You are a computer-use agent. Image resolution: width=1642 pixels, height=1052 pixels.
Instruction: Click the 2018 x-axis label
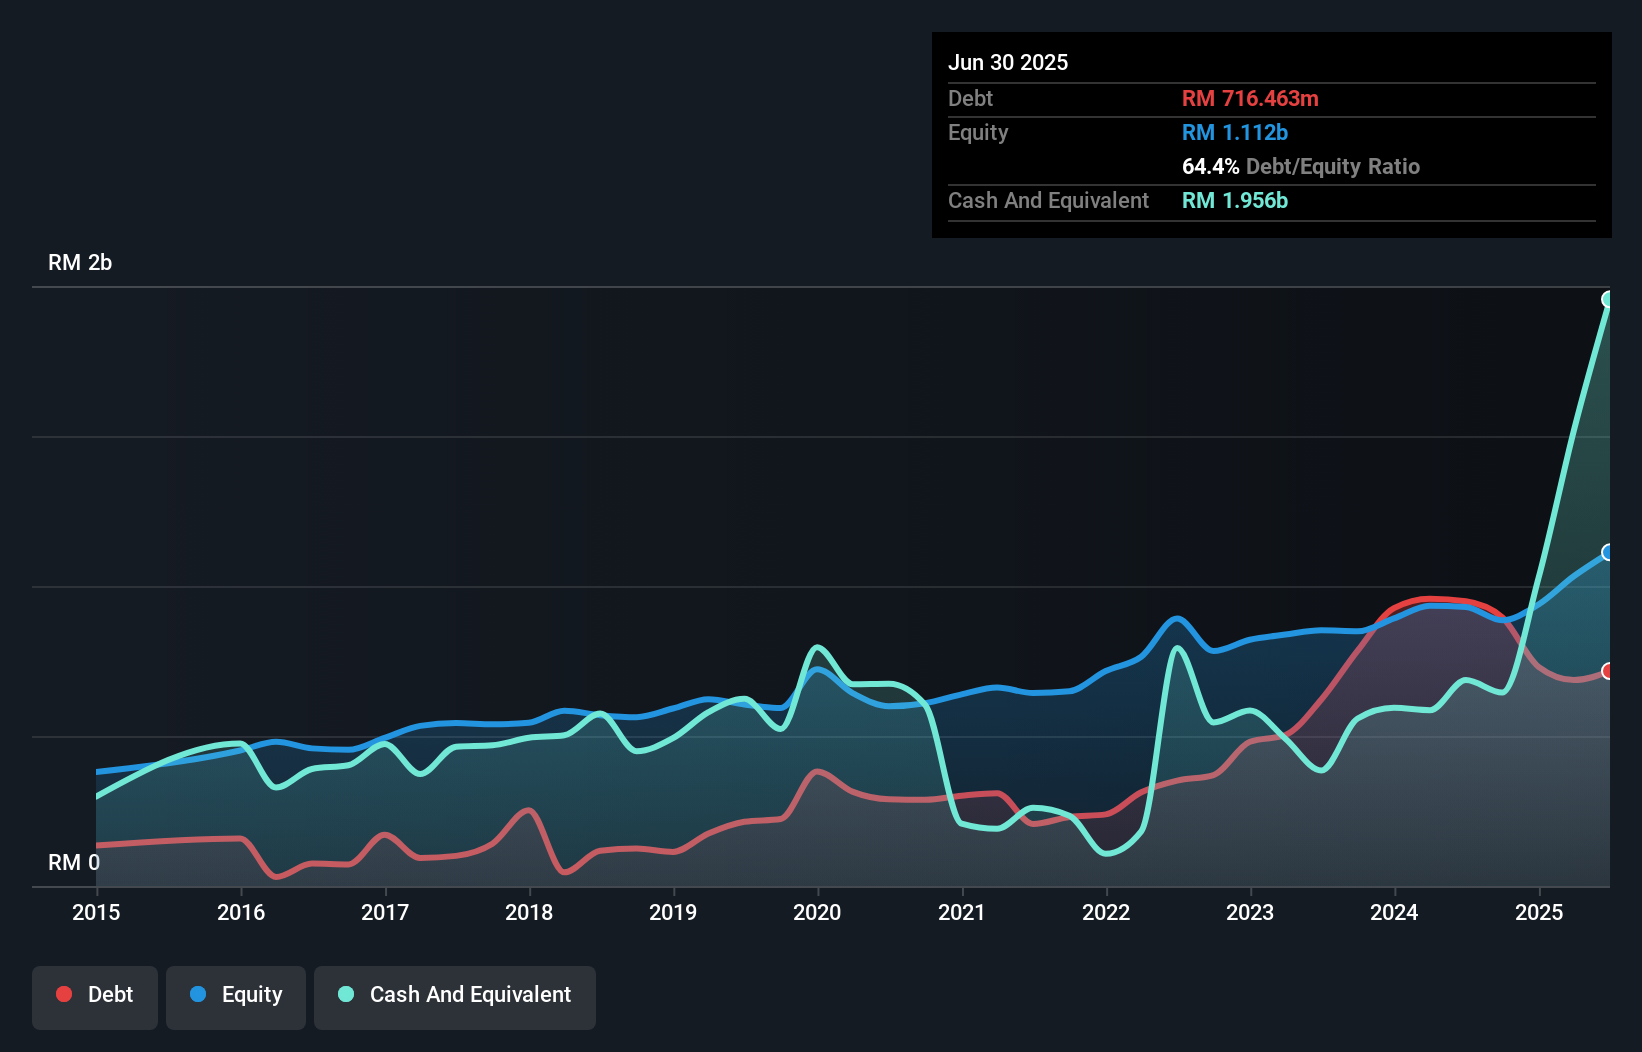pyautogui.click(x=529, y=912)
